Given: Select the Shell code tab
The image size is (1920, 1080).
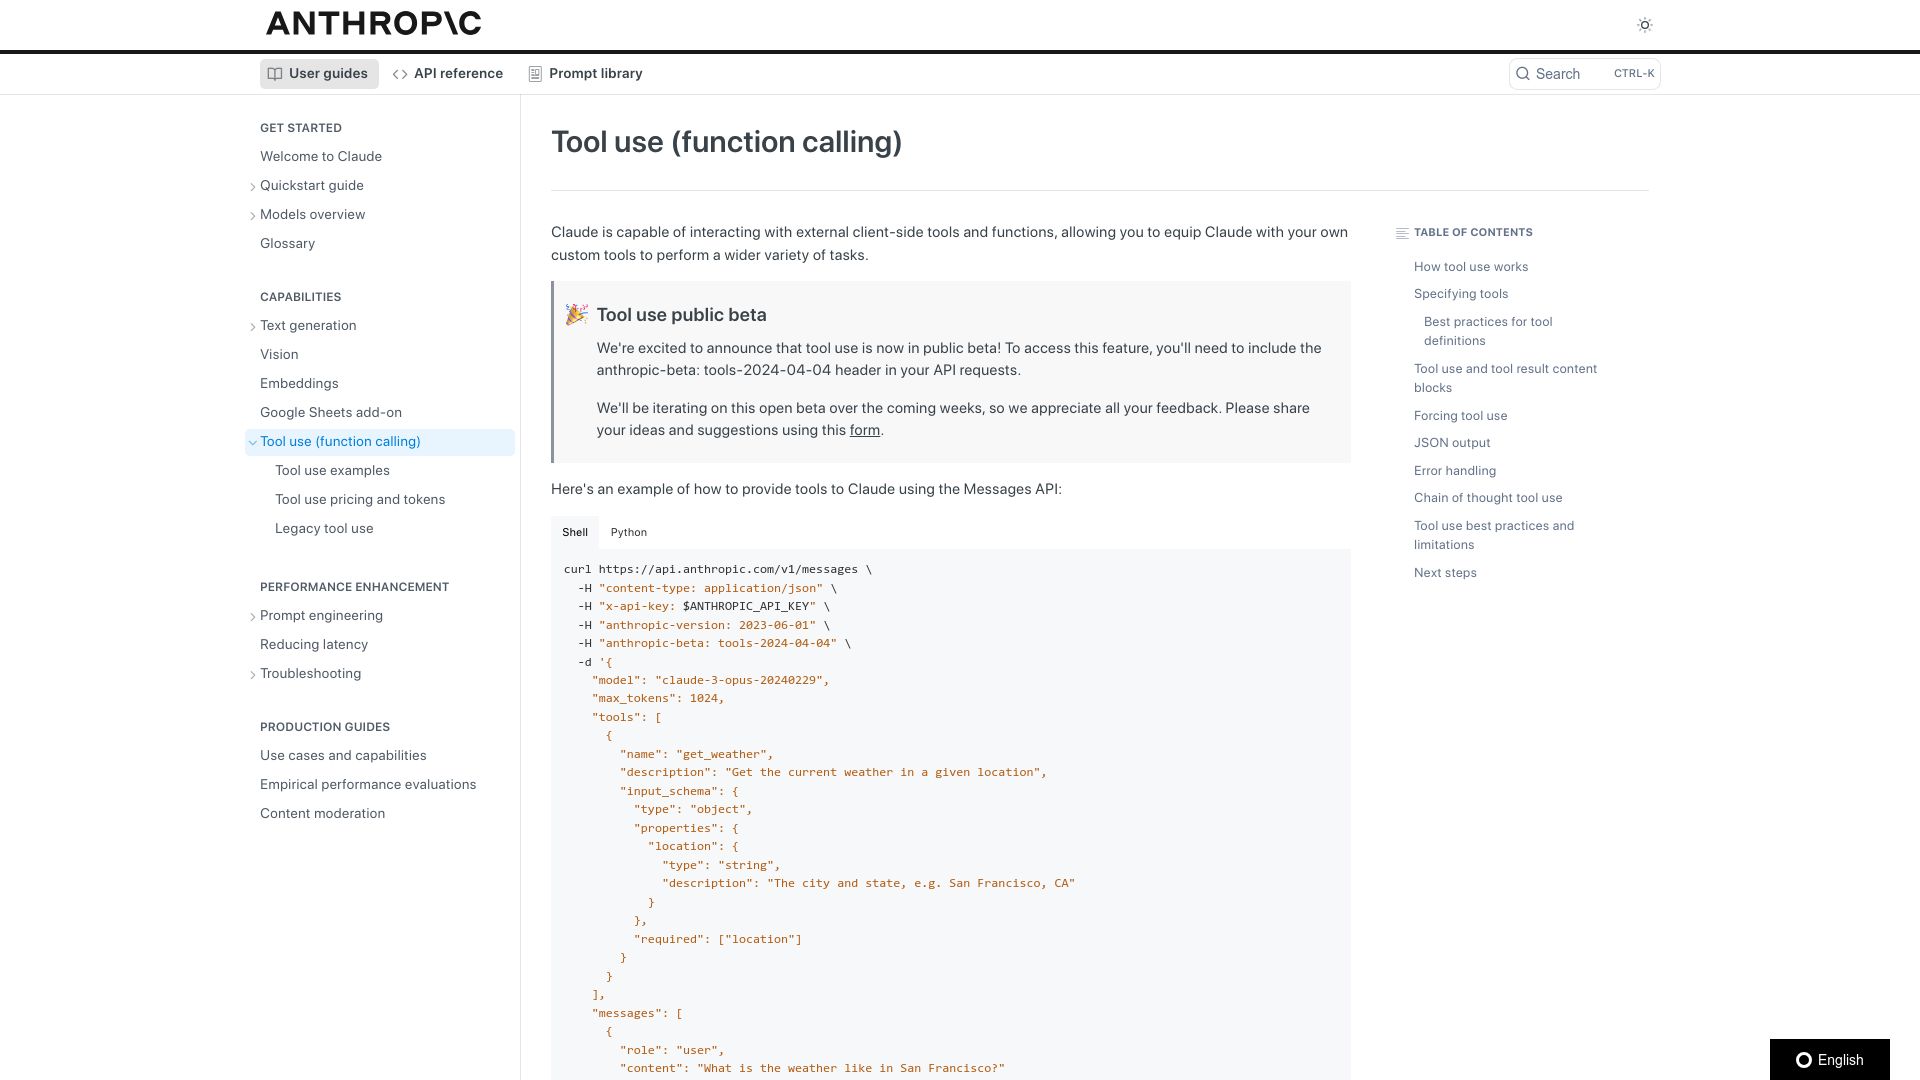Looking at the screenshot, I should 575,533.
